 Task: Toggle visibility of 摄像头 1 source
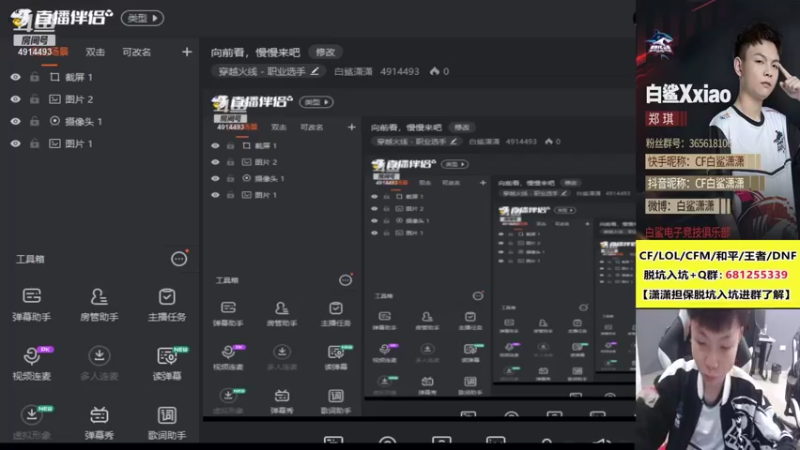(16, 121)
